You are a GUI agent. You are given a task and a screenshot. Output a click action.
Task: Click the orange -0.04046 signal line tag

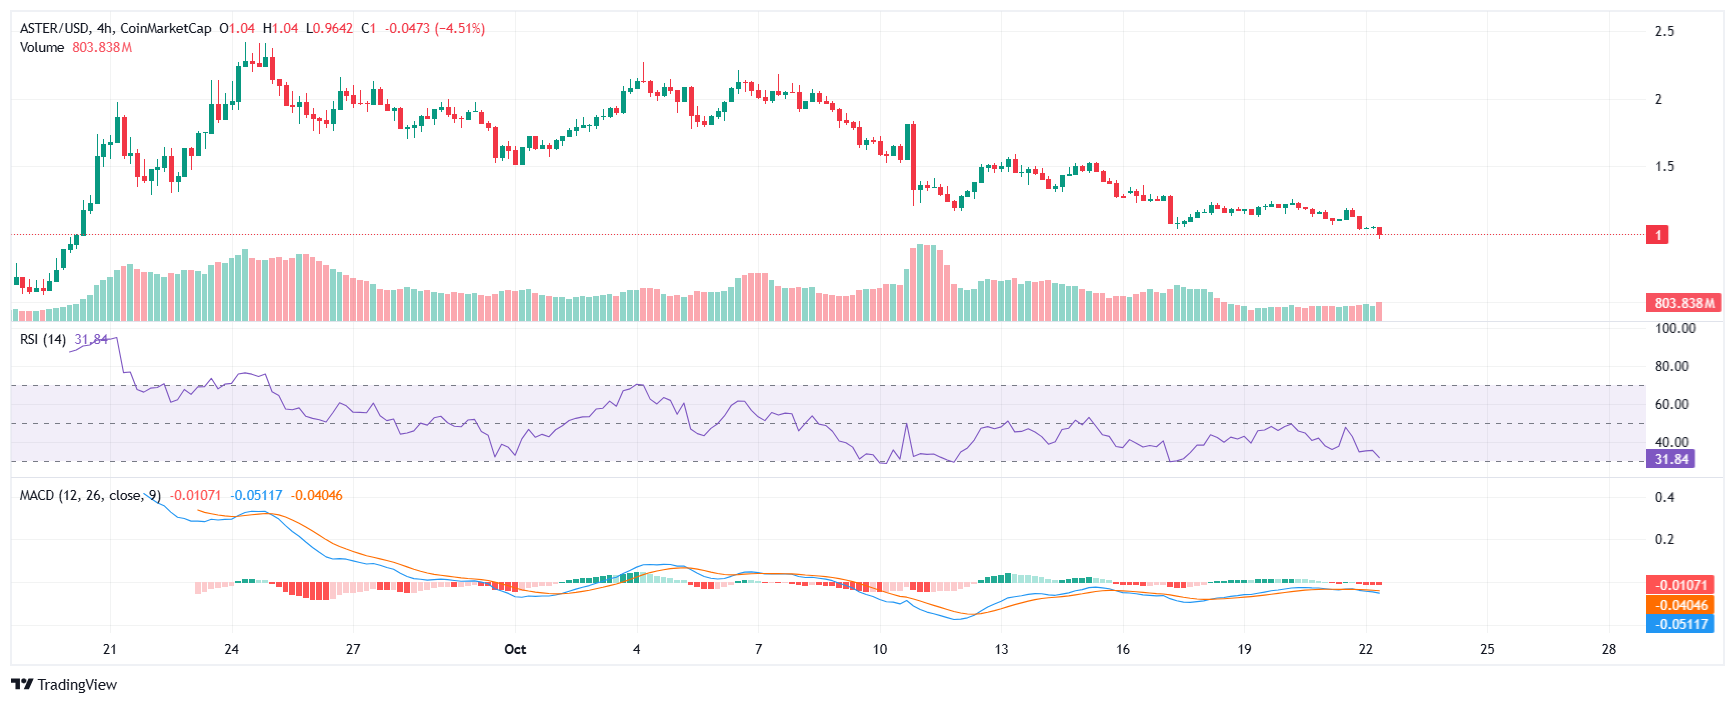point(1680,605)
